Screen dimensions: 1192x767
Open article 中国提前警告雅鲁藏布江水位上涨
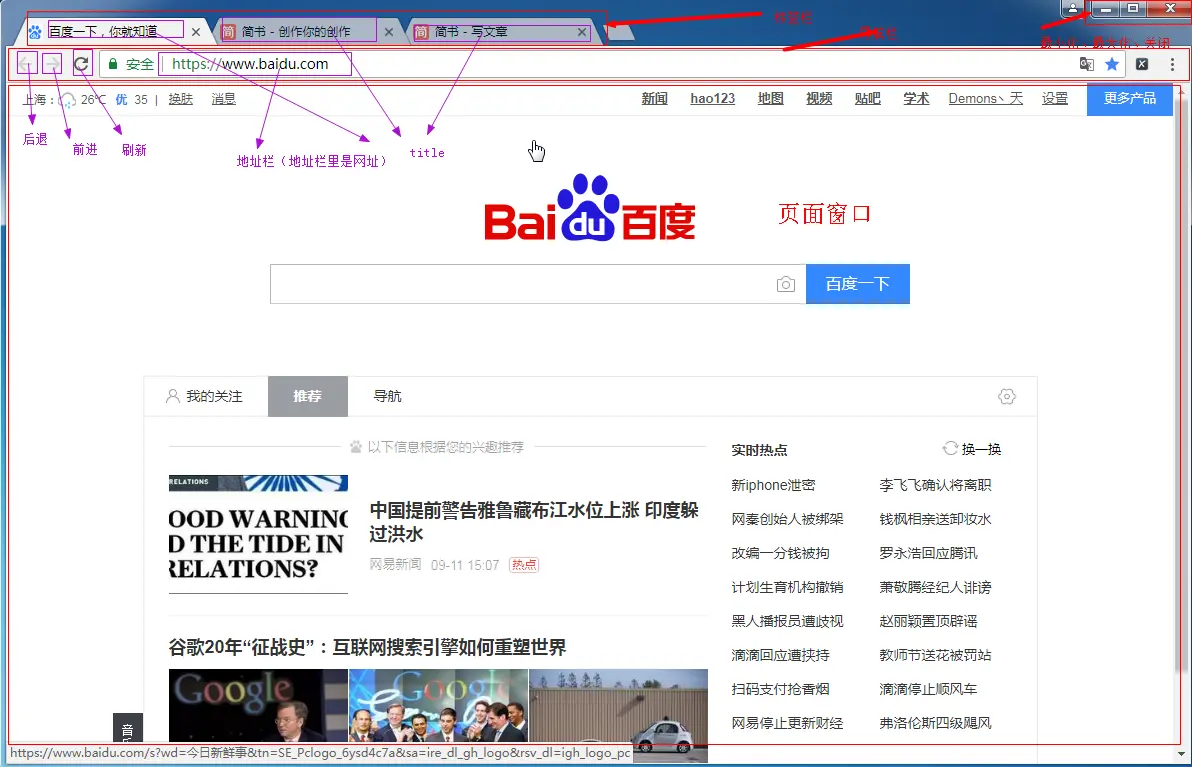(534, 522)
